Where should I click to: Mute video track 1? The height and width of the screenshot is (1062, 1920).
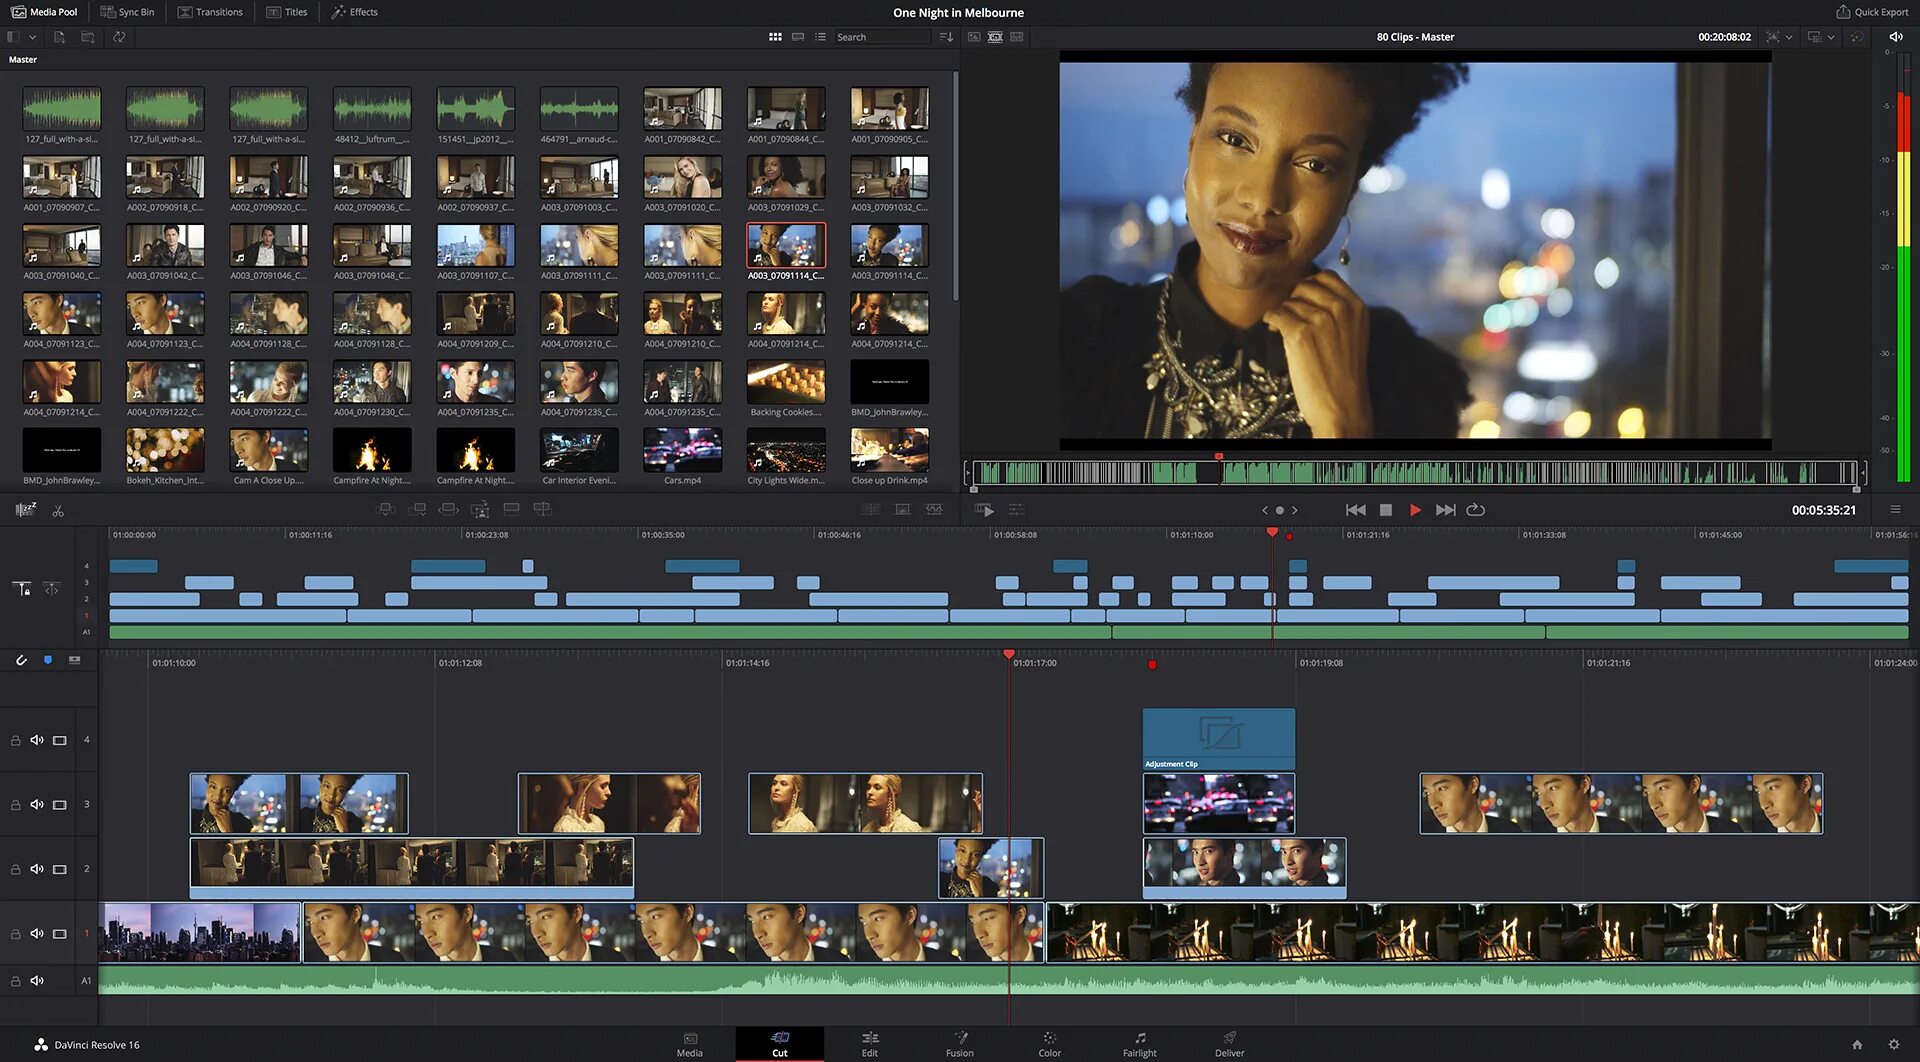coord(37,933)
